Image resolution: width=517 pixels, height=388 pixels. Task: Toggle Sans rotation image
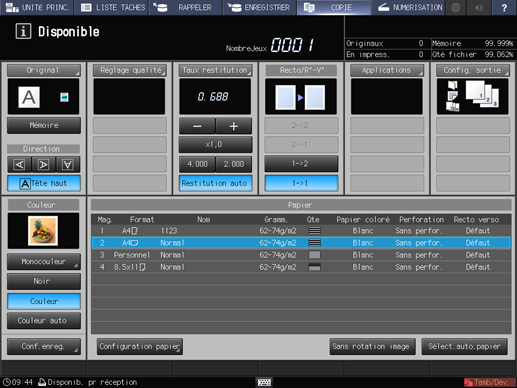point(372,347)
